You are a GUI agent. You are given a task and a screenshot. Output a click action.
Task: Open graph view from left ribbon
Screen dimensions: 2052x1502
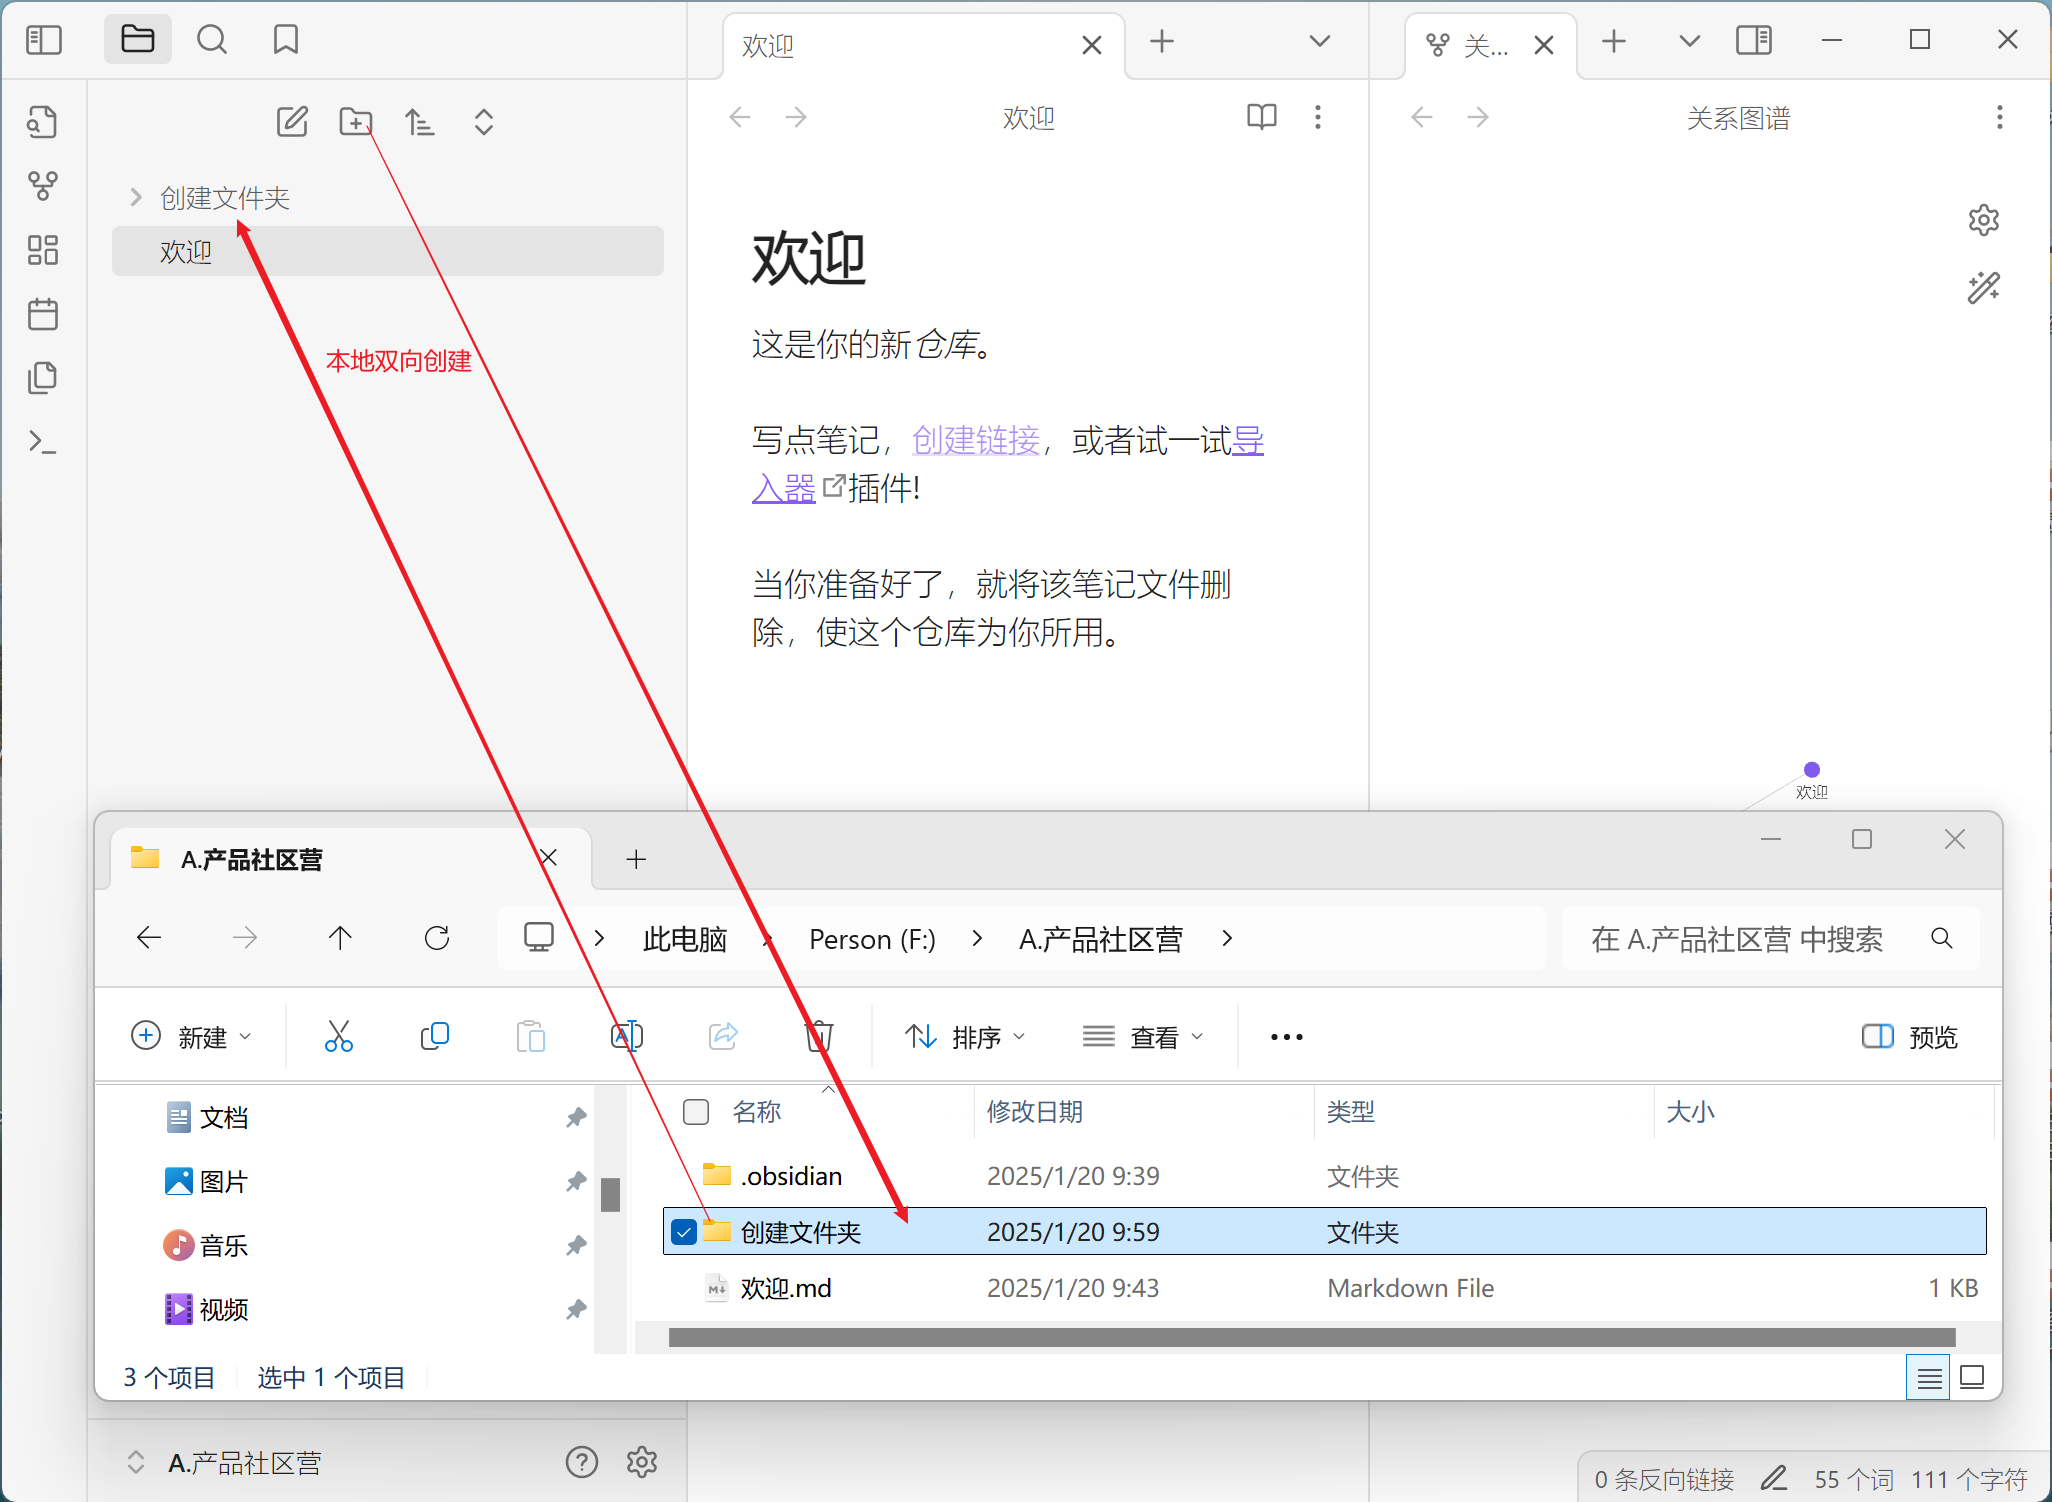pos(42,185)
